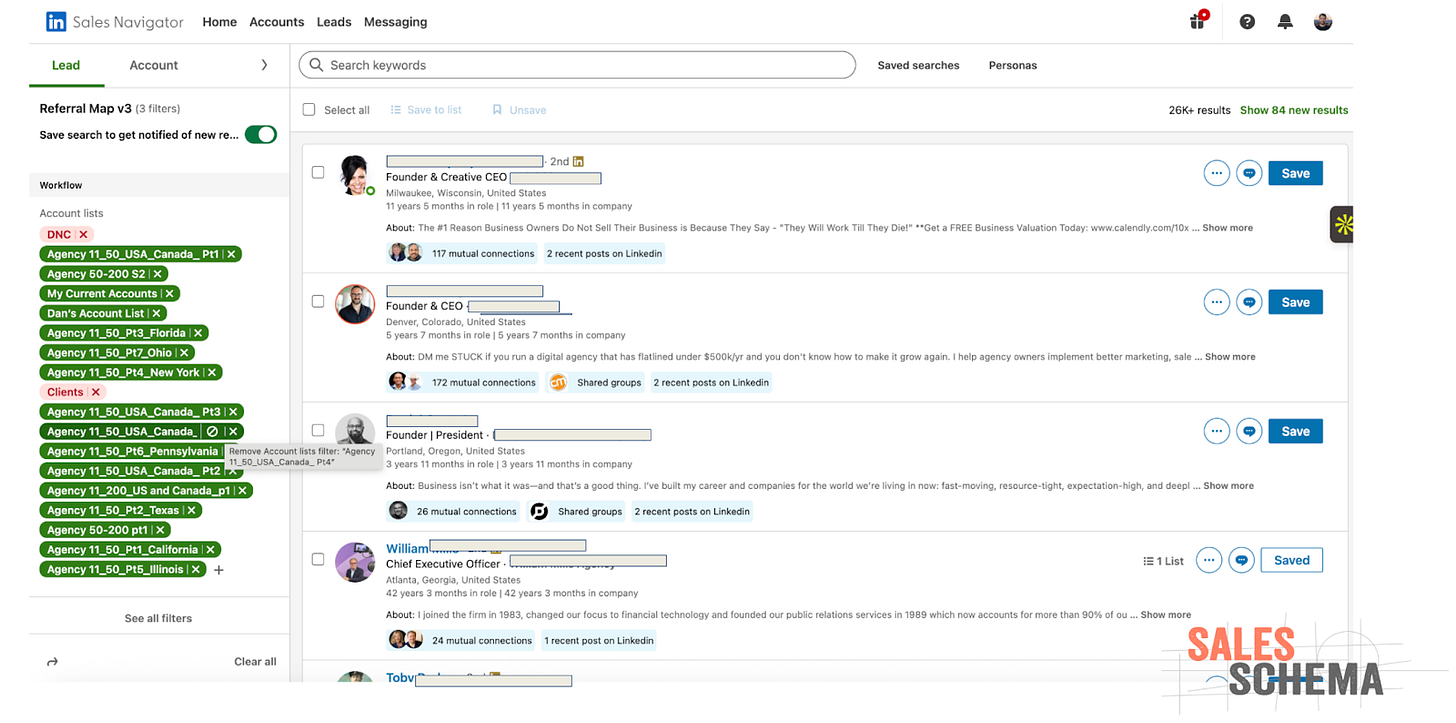Image resolution: width=1456 pixels, height=723 pixels.
Task: Check the Select all checkbox
Action: pyautogui.click(x=309, y=110)
